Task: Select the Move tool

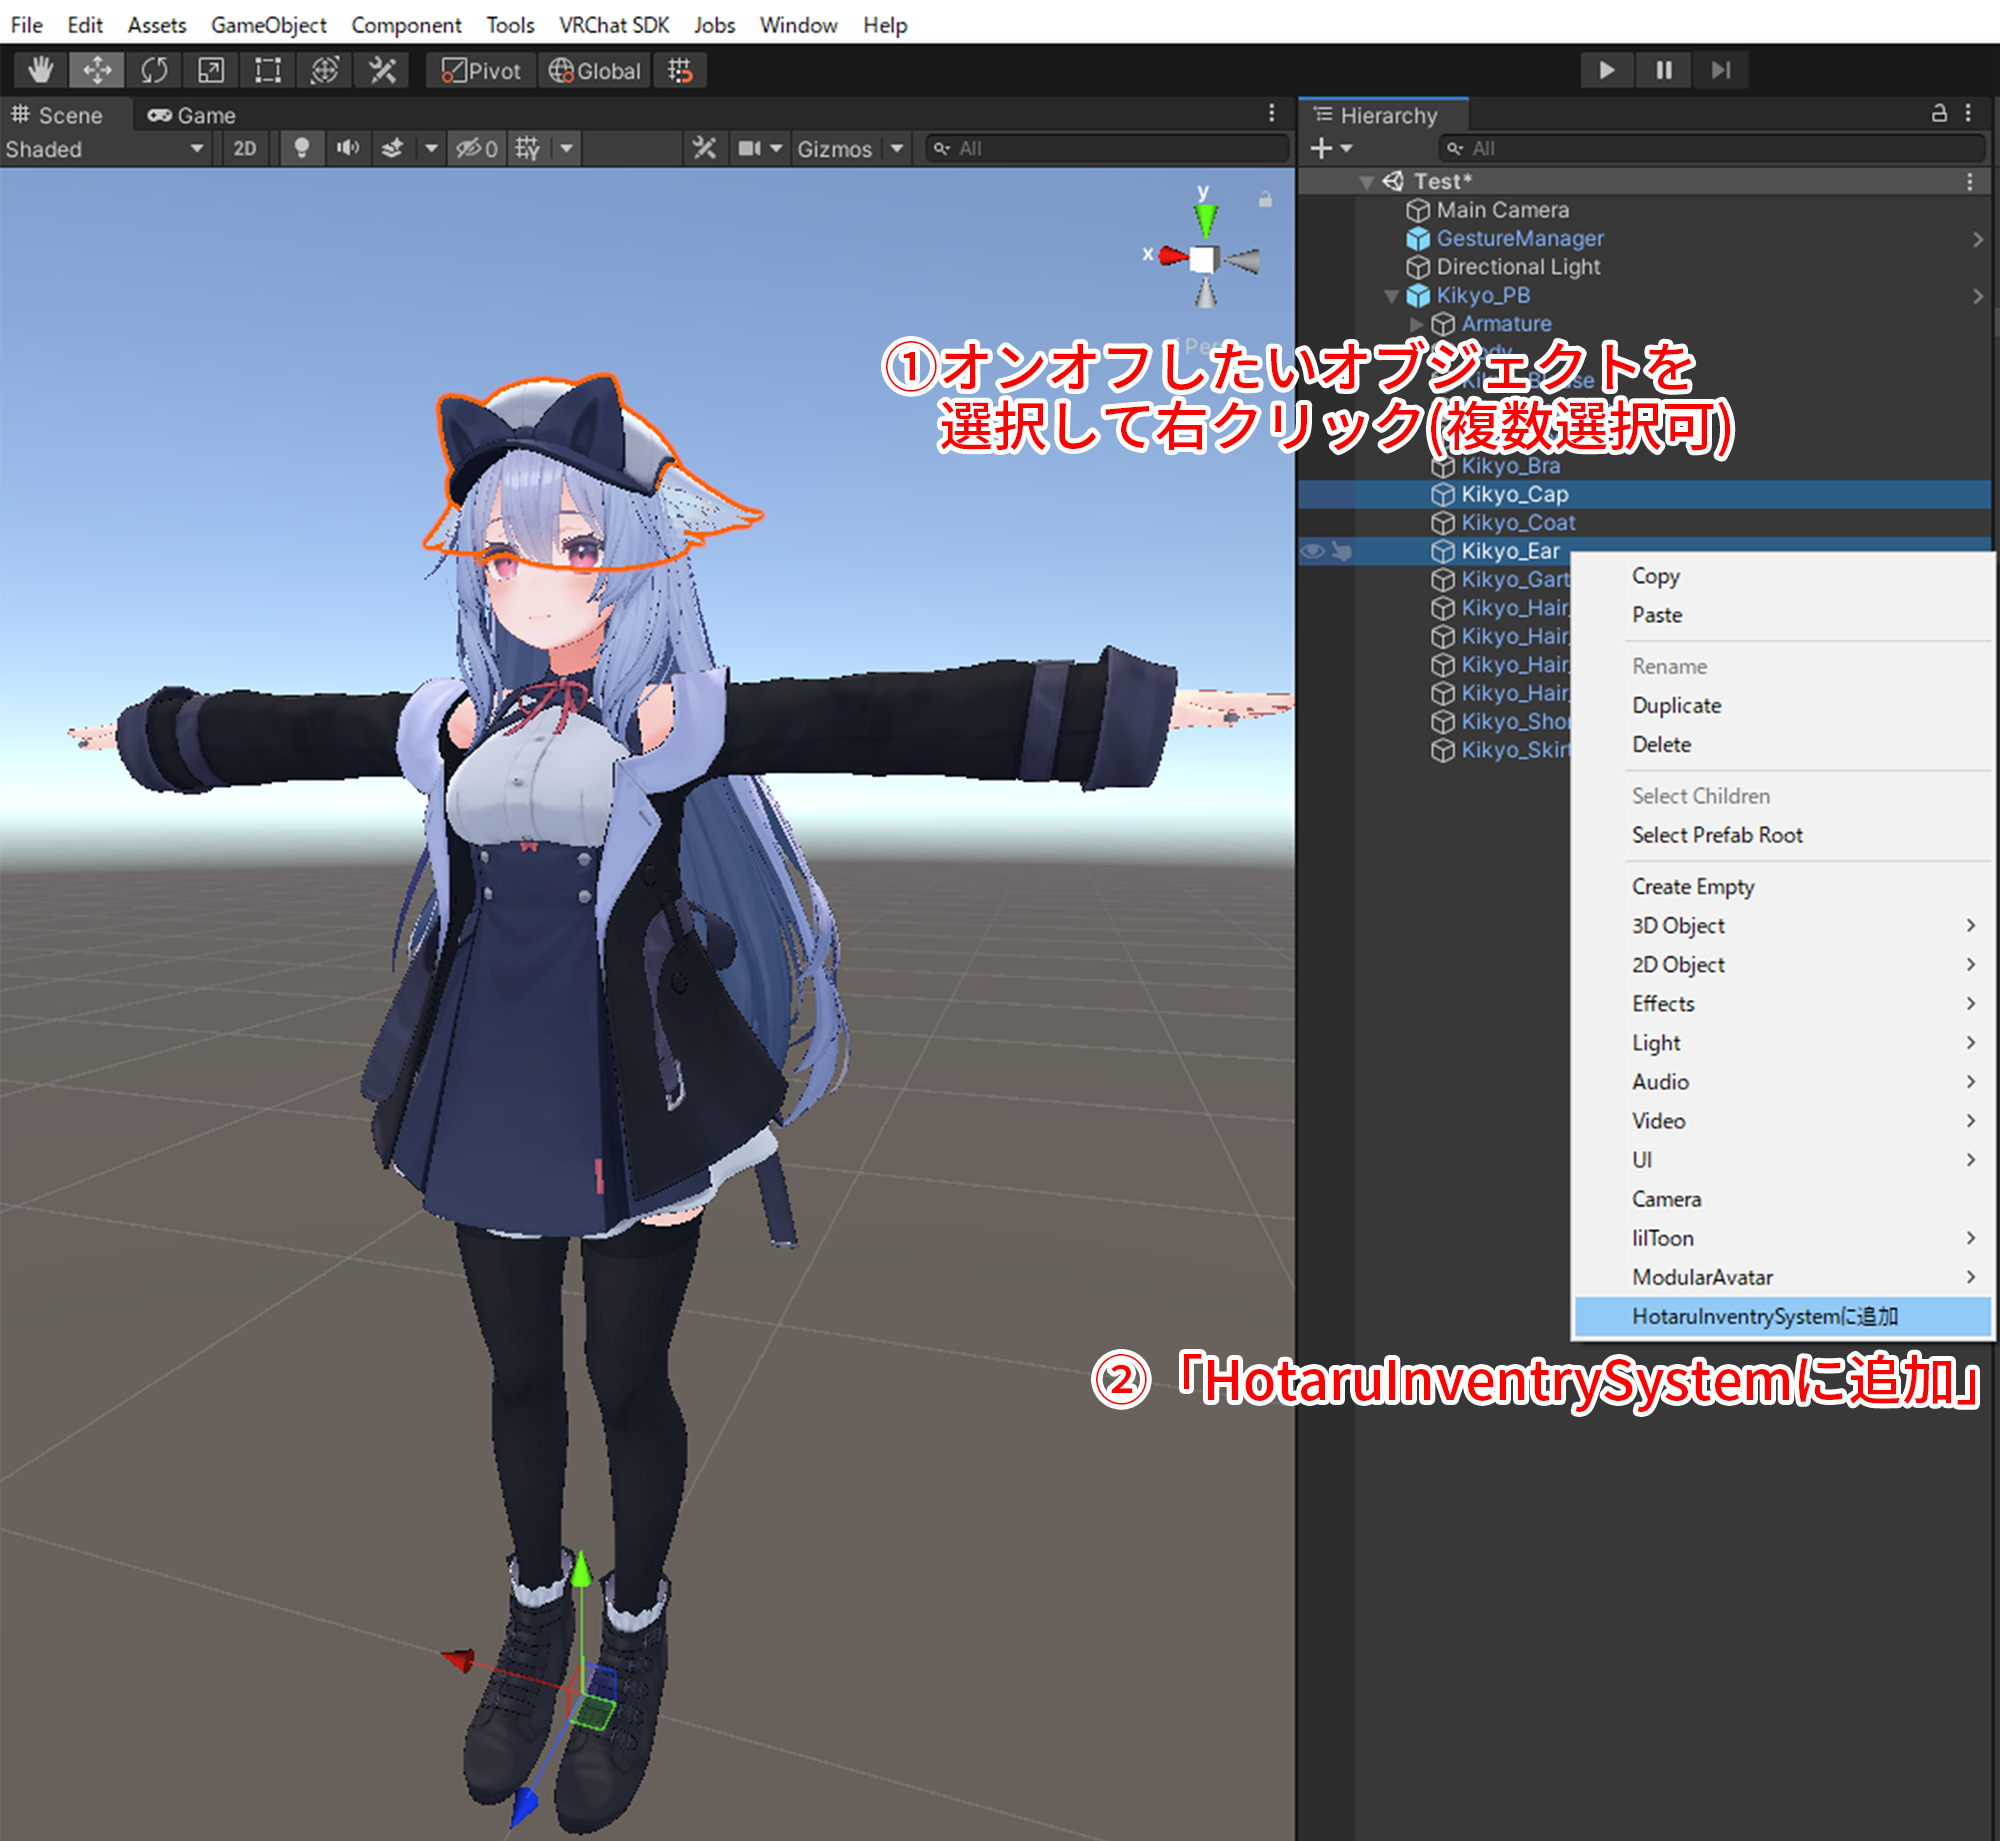Action: click(x=97, y=70)
